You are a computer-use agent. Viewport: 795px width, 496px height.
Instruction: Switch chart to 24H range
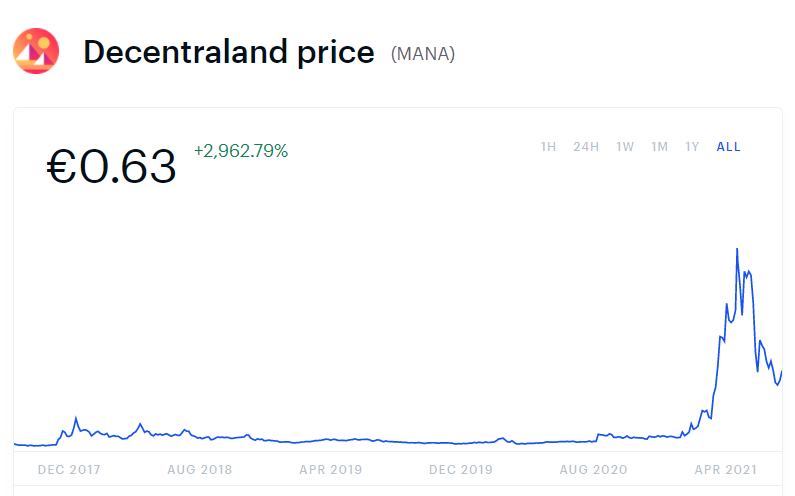586,147
